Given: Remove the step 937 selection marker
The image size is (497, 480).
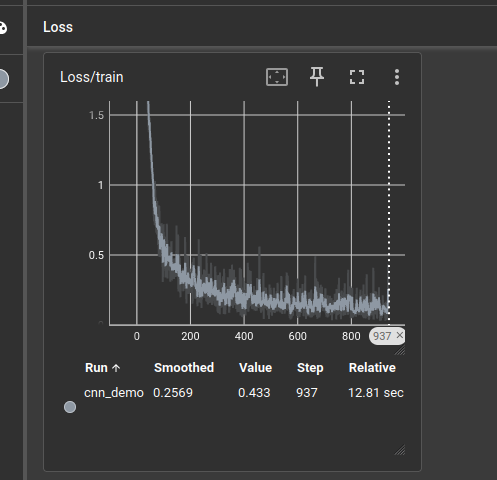Looking at the screenshot, I should coord(400,335).
